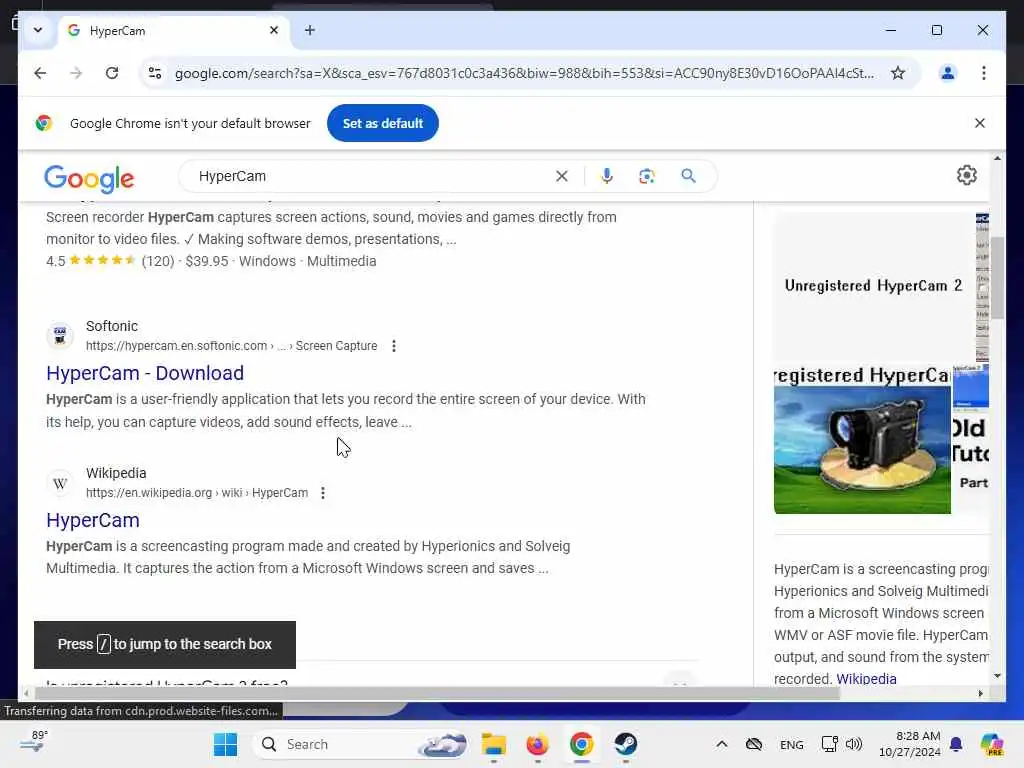The width and height of the screenshot is (1024, 768).
Task: Open the Unregistered HyperCam 2 image
Action: point(874,285)
